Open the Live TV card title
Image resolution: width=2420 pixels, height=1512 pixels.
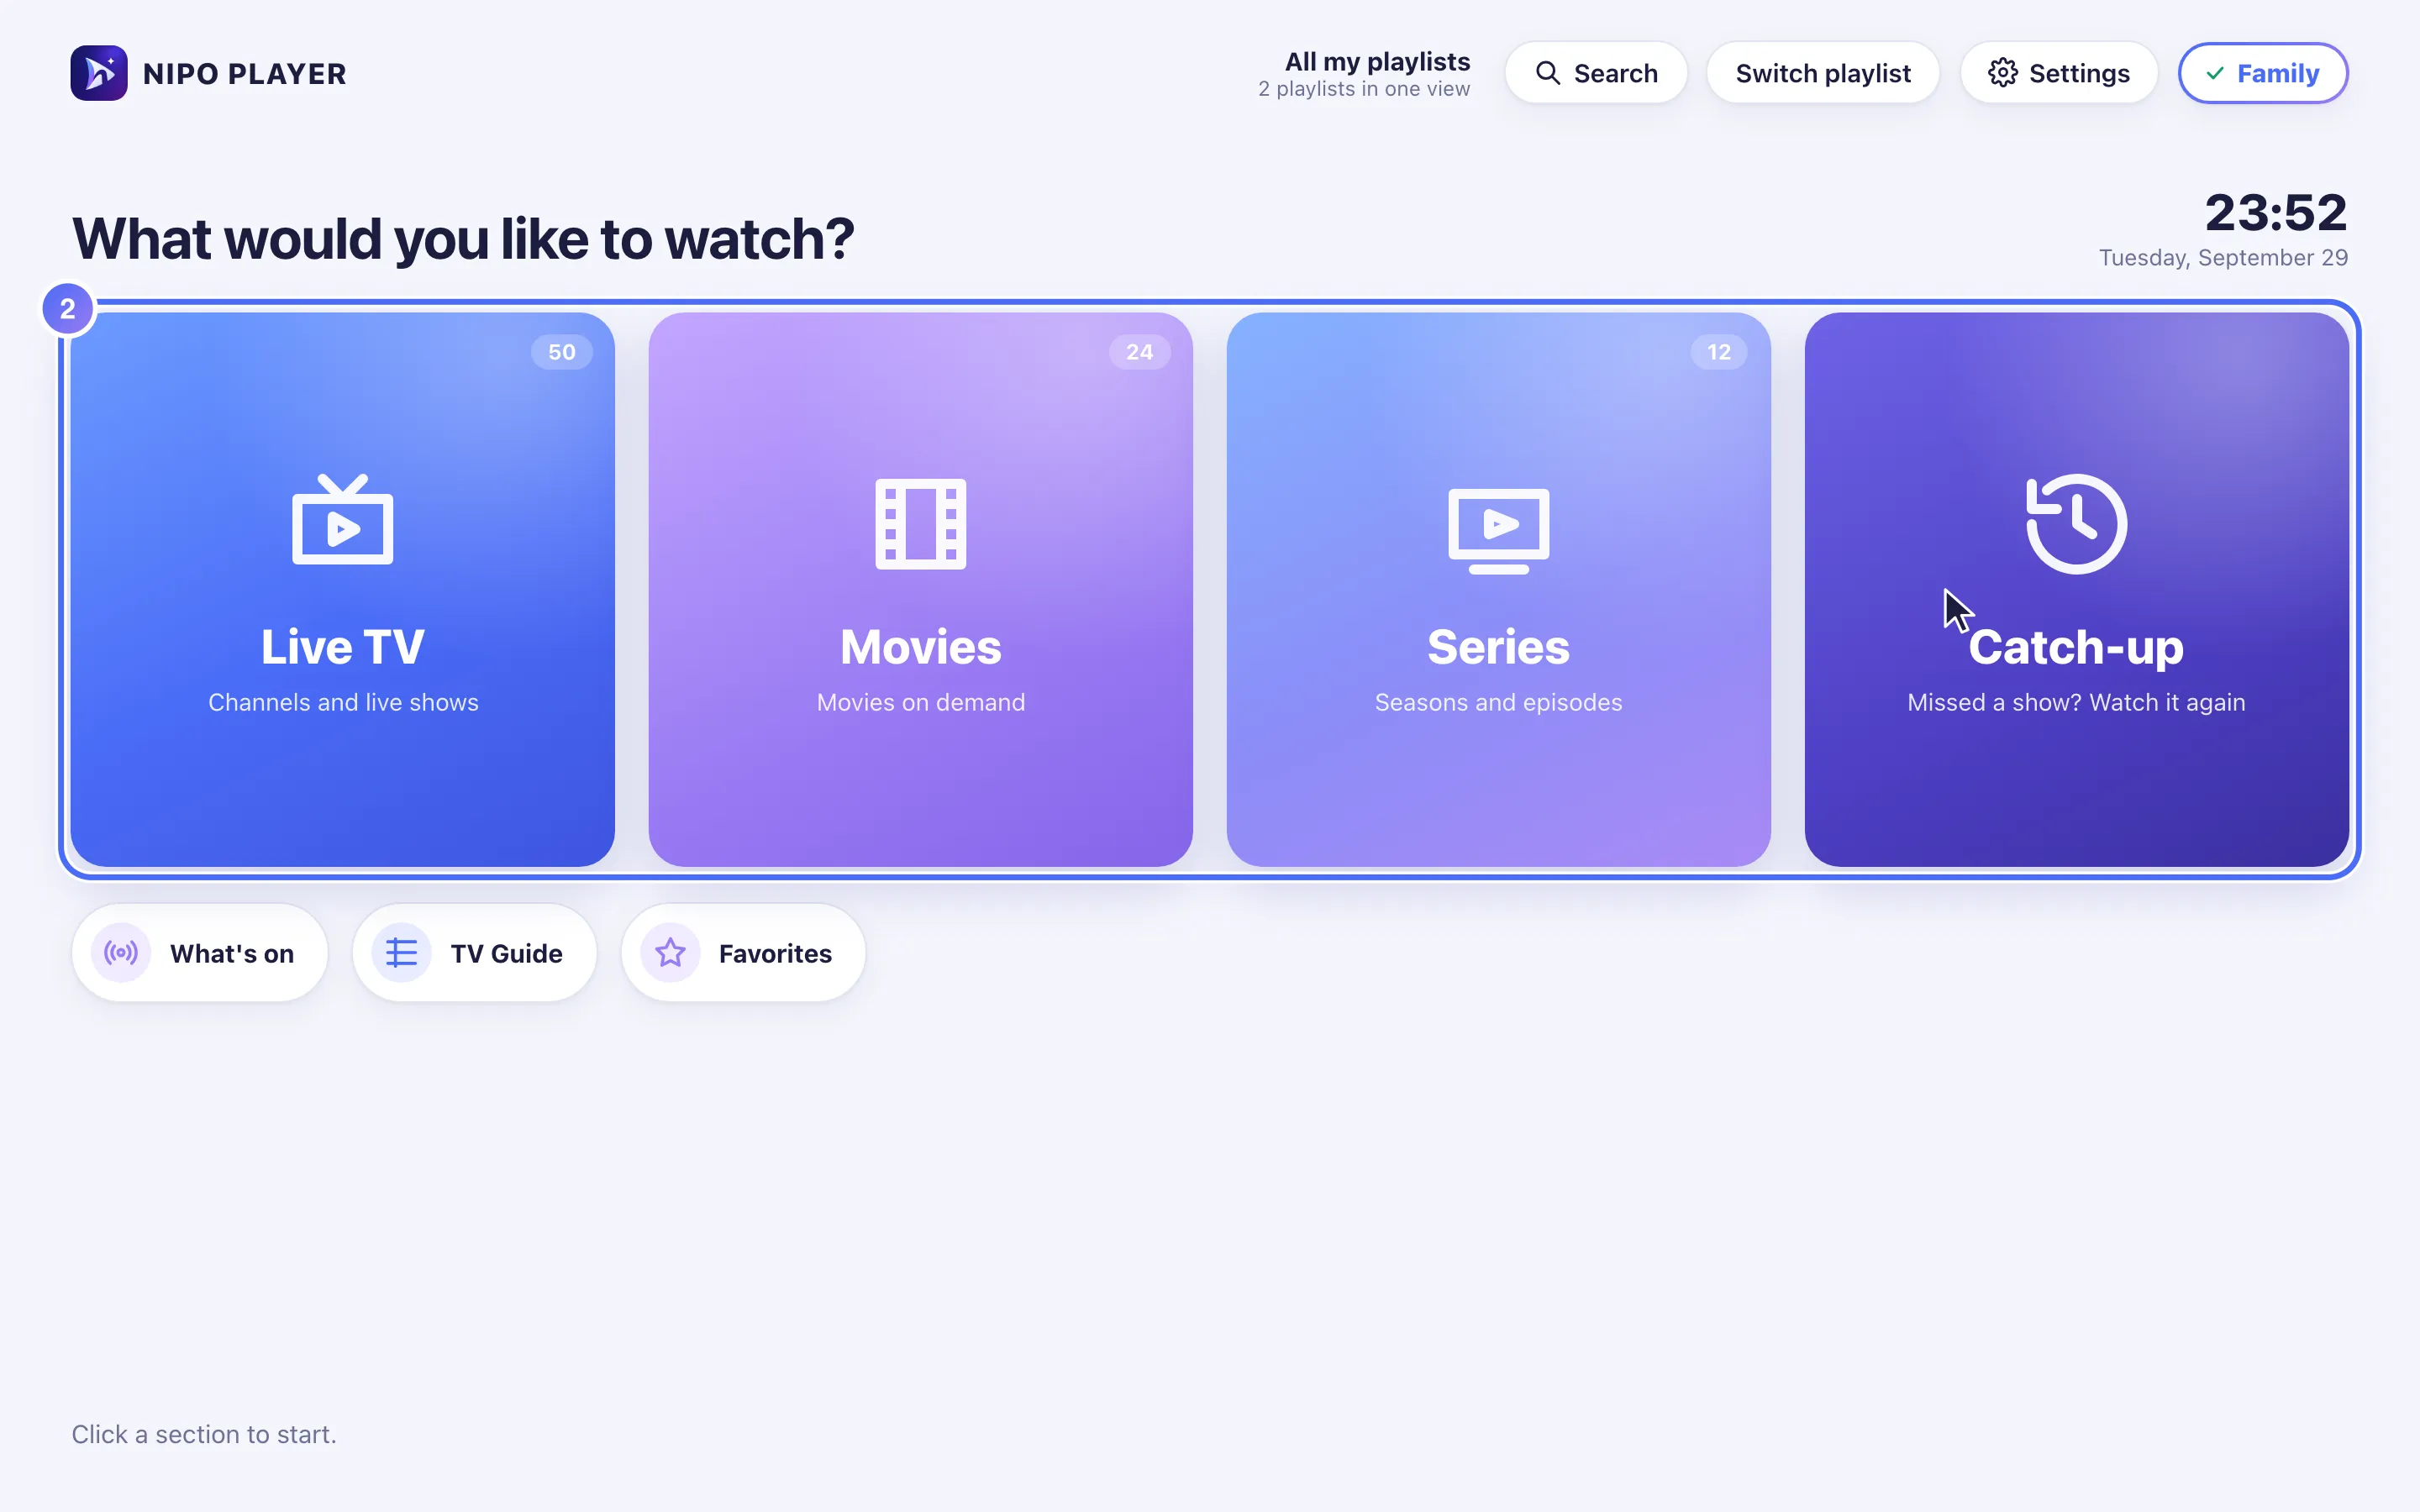point(343,647)
